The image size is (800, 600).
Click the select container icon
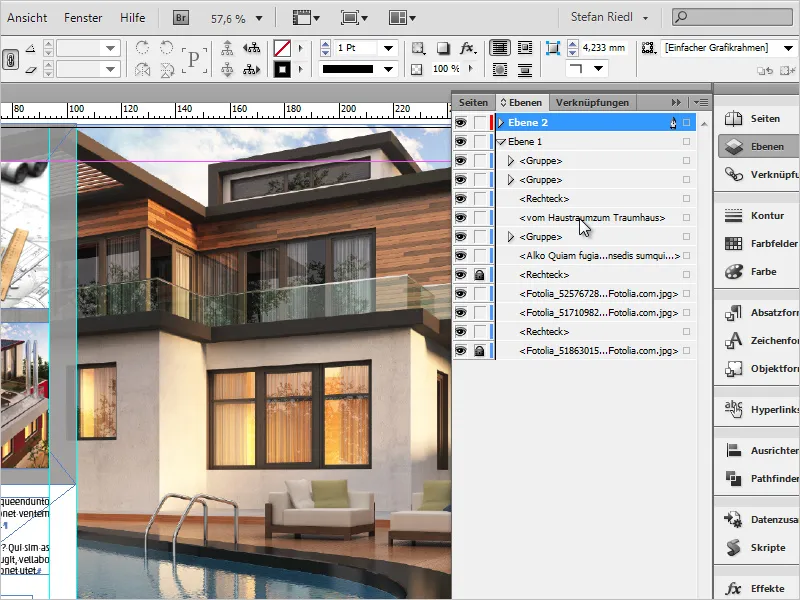(227, 48)
